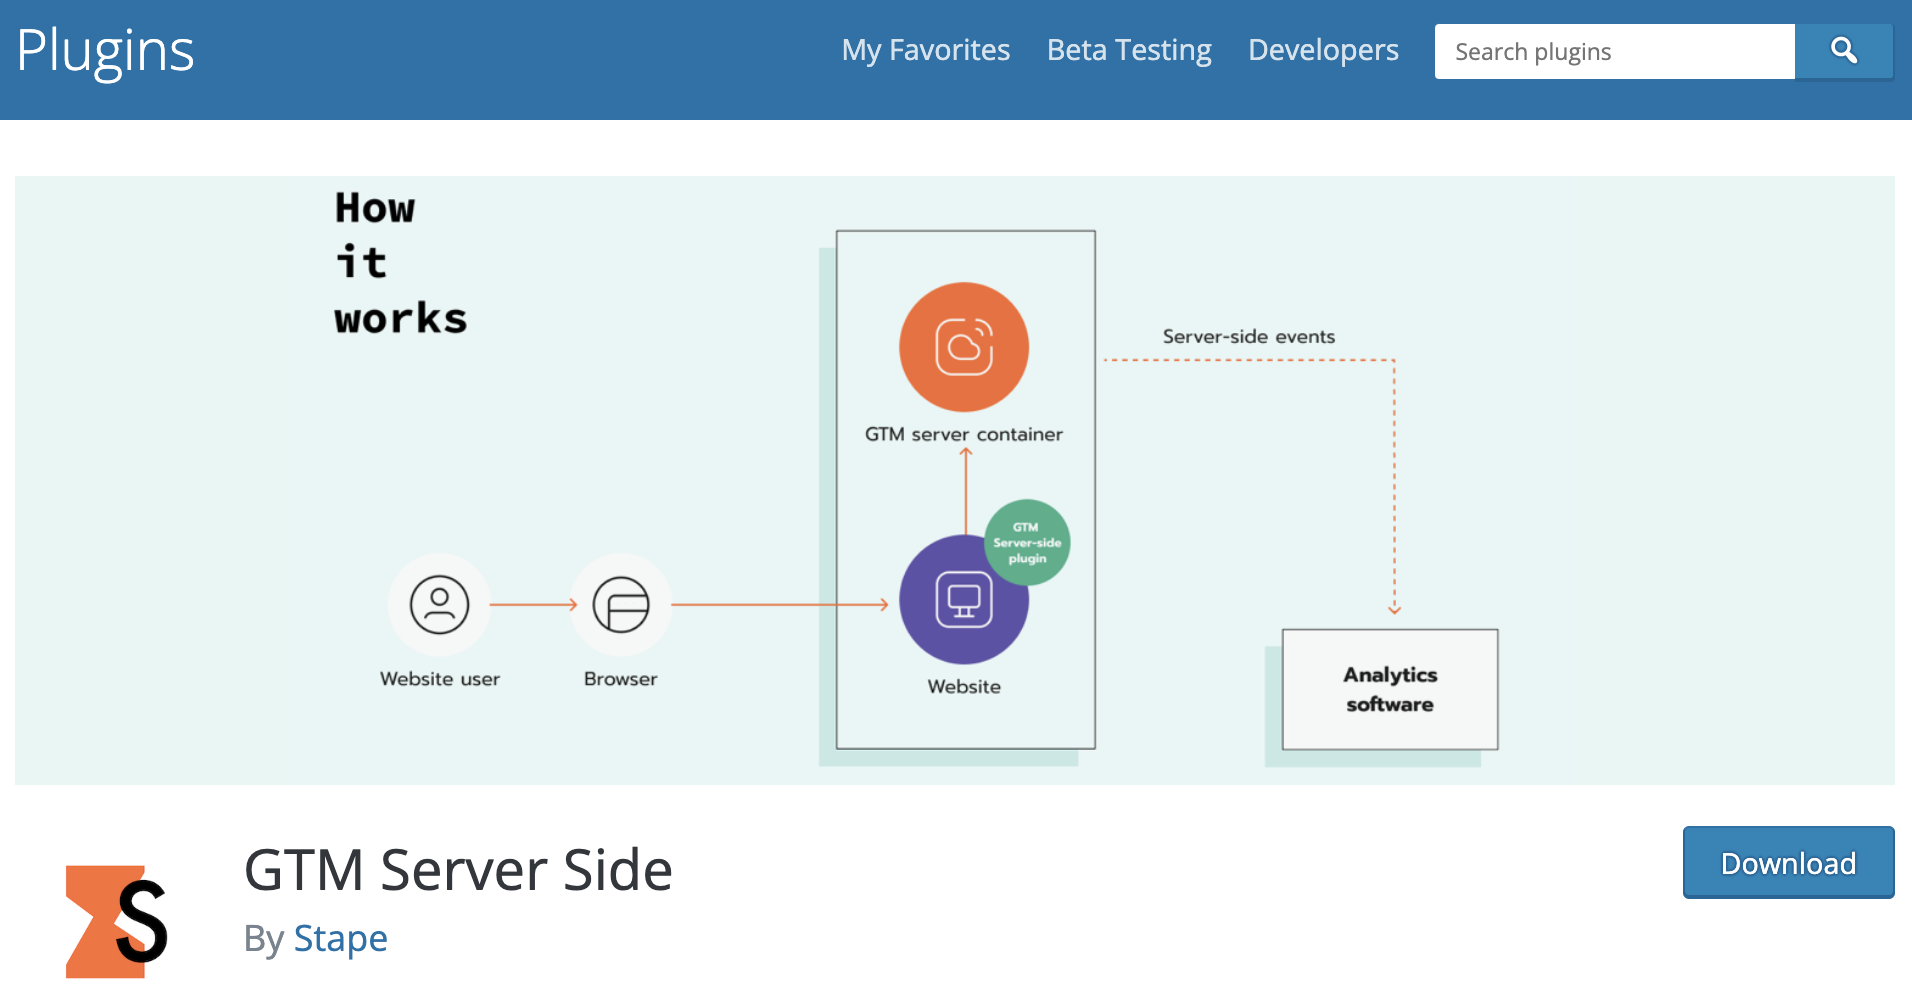Click the green GTM Server-side plugin badge
Image resolution: width=1912 pixels, height=1008 pixels.
tap(1027, 542)
